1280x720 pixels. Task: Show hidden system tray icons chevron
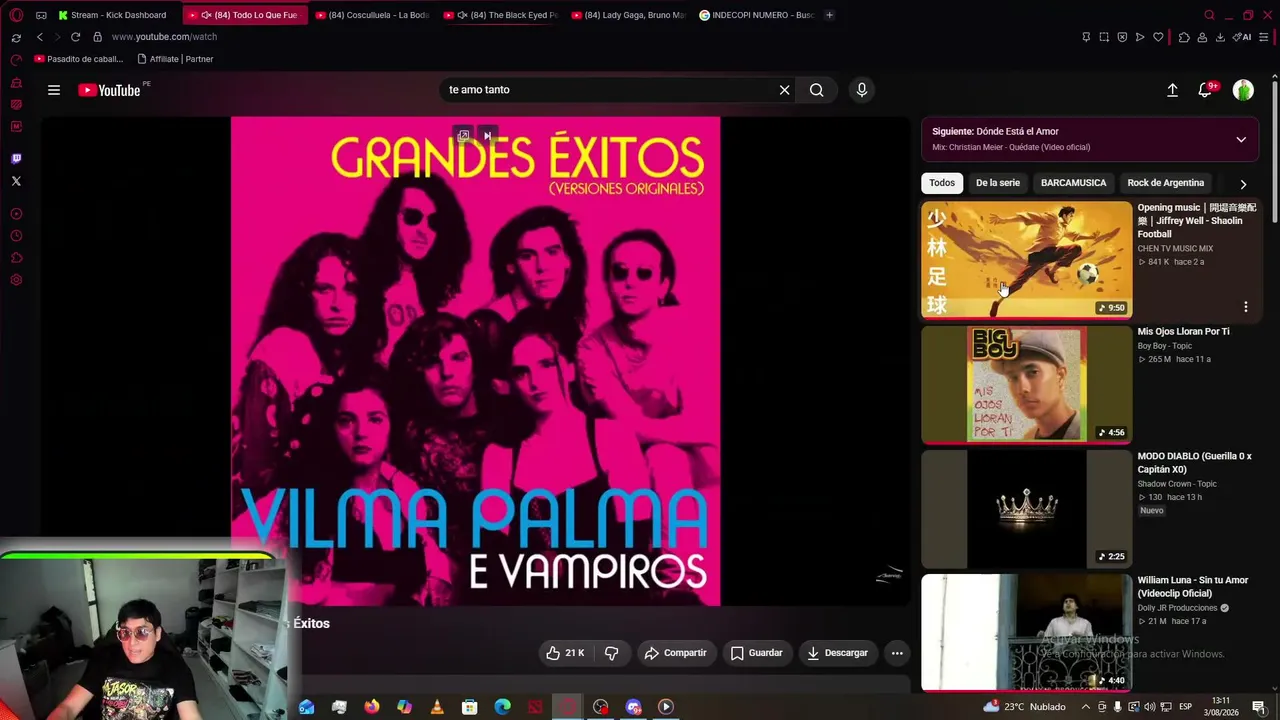[1086, 707]
